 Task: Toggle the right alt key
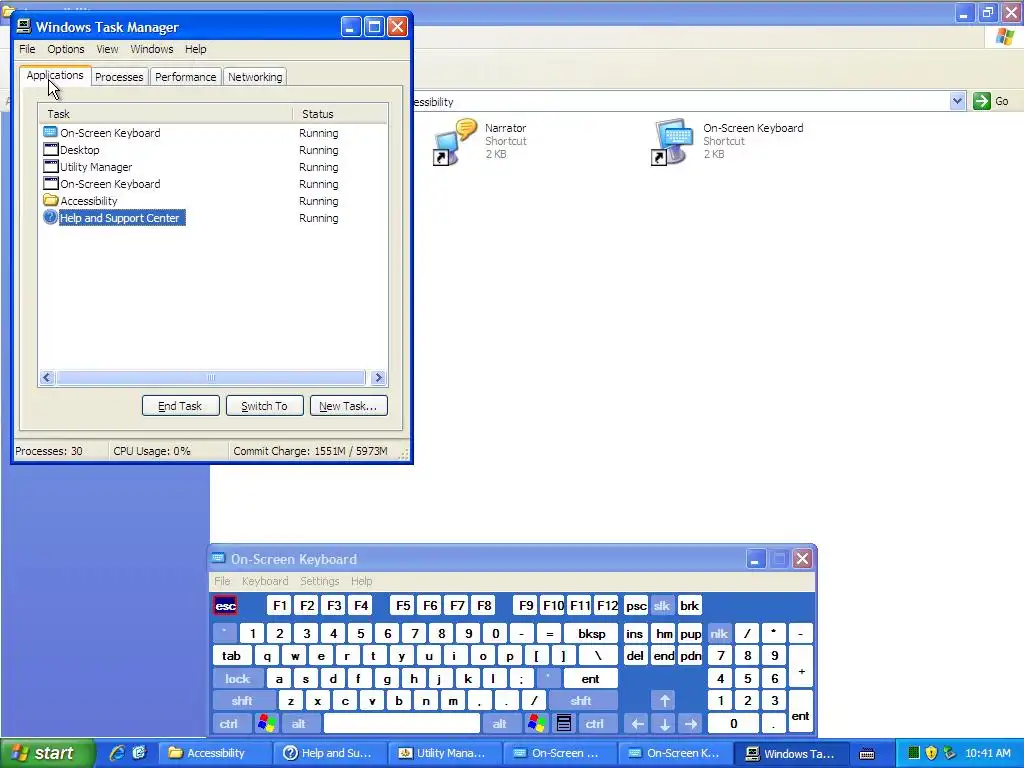pos(500,724)
